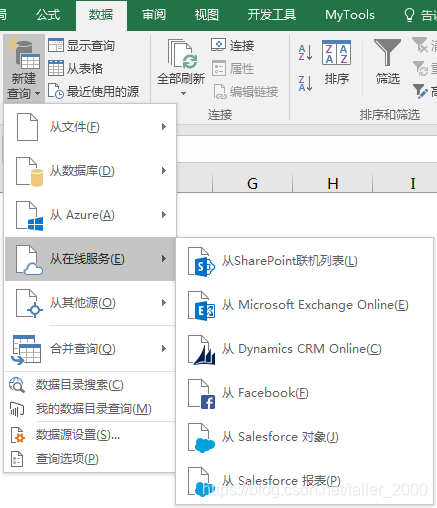Select column H header
Viewport: 437px width, 508px height.
tap(333, 183)
